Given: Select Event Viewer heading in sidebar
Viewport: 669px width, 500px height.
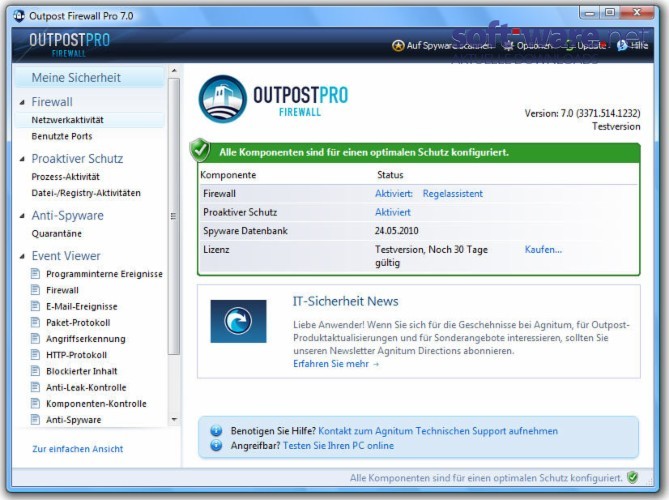Looking at the screenshot, I should point(66,256).
